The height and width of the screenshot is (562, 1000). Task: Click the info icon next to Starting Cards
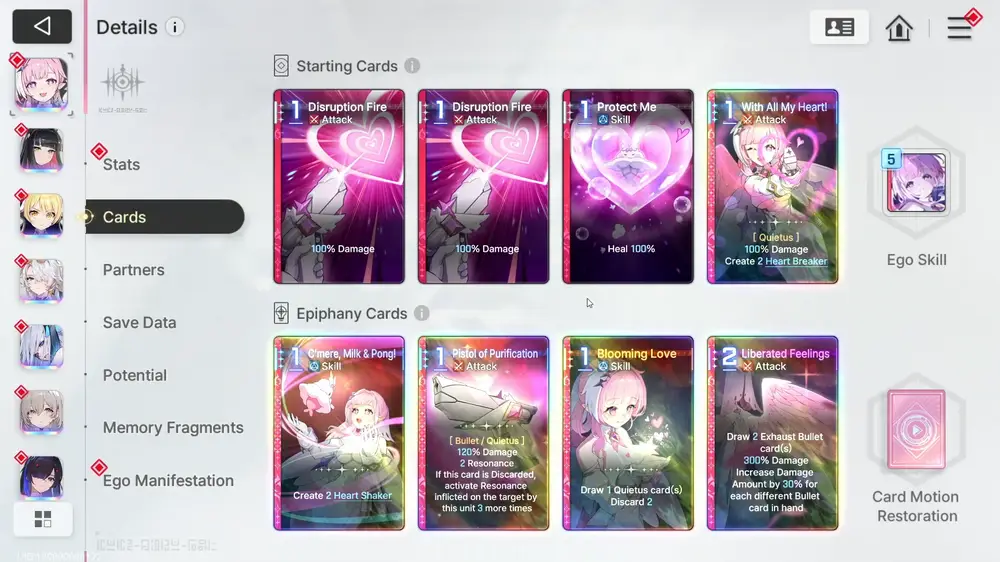pos(412,66)
